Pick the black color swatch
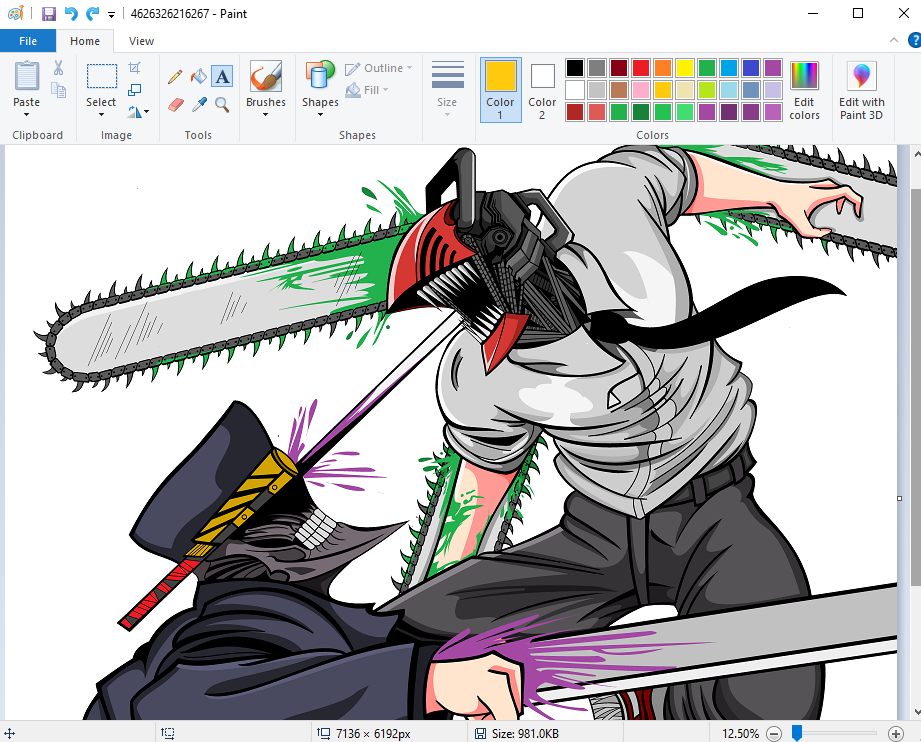 pyautogui.click(x=575, y=68)
